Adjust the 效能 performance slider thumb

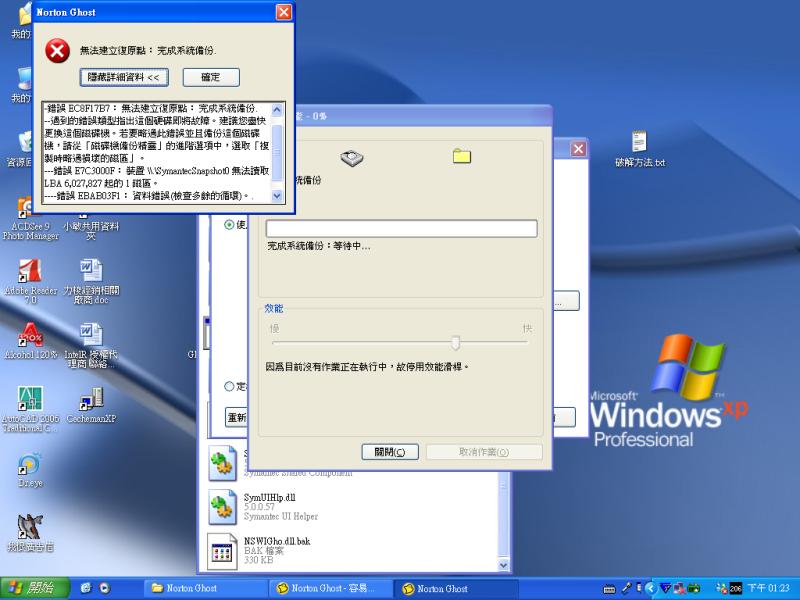456,343
